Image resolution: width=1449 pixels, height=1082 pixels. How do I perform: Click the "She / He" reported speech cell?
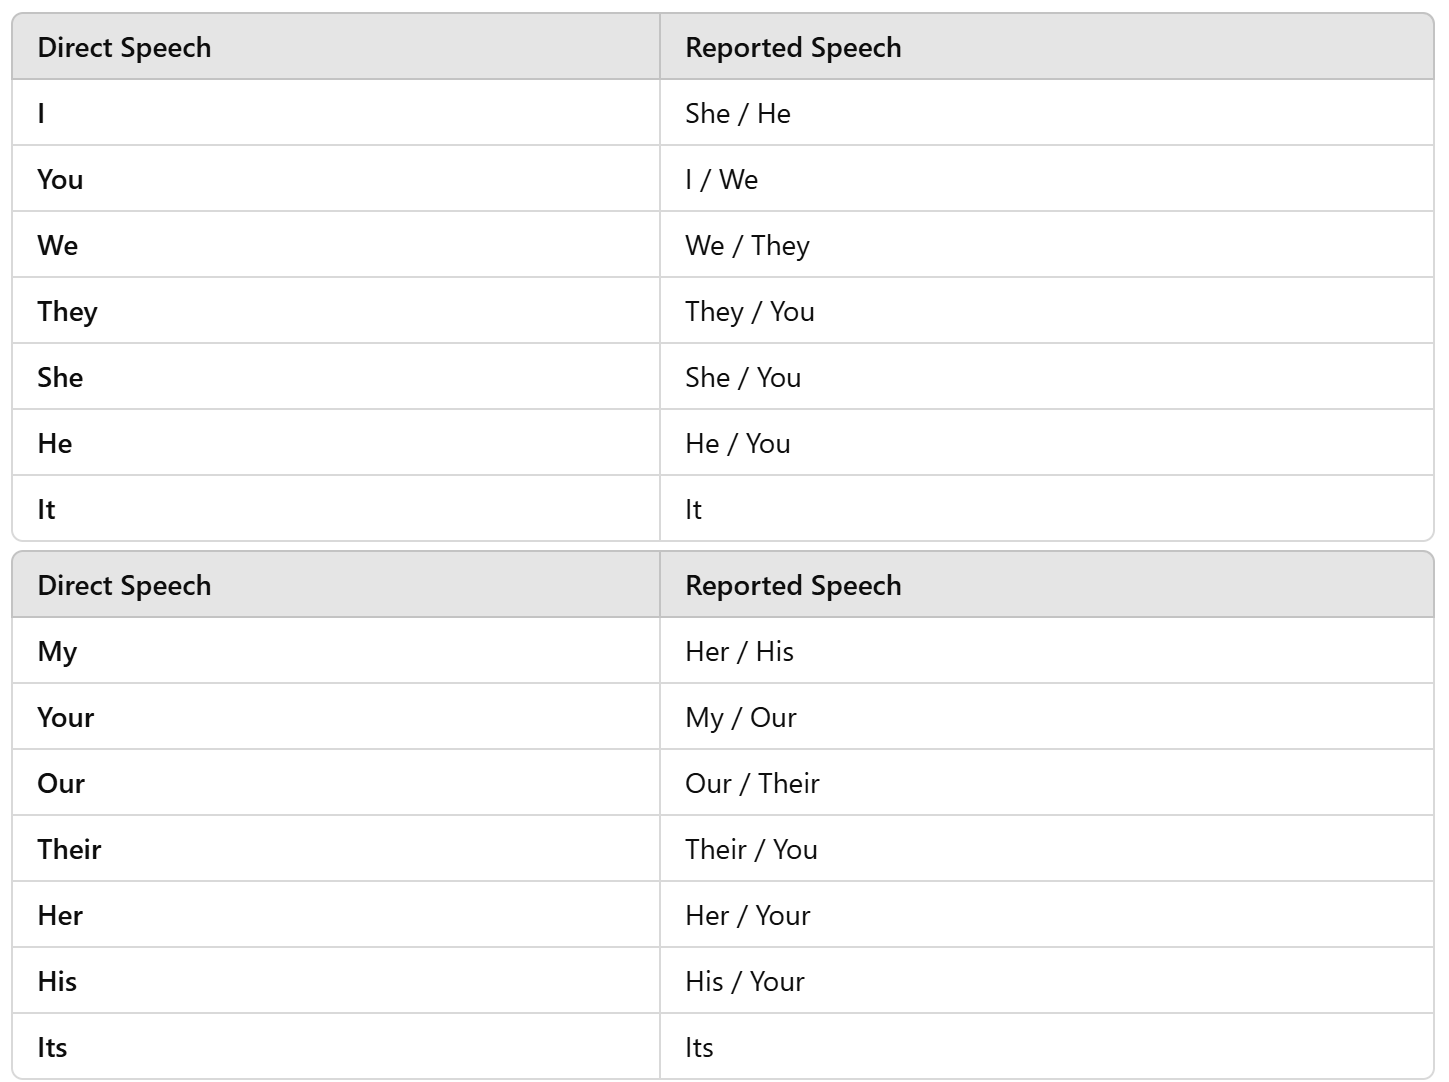(738, 113)
